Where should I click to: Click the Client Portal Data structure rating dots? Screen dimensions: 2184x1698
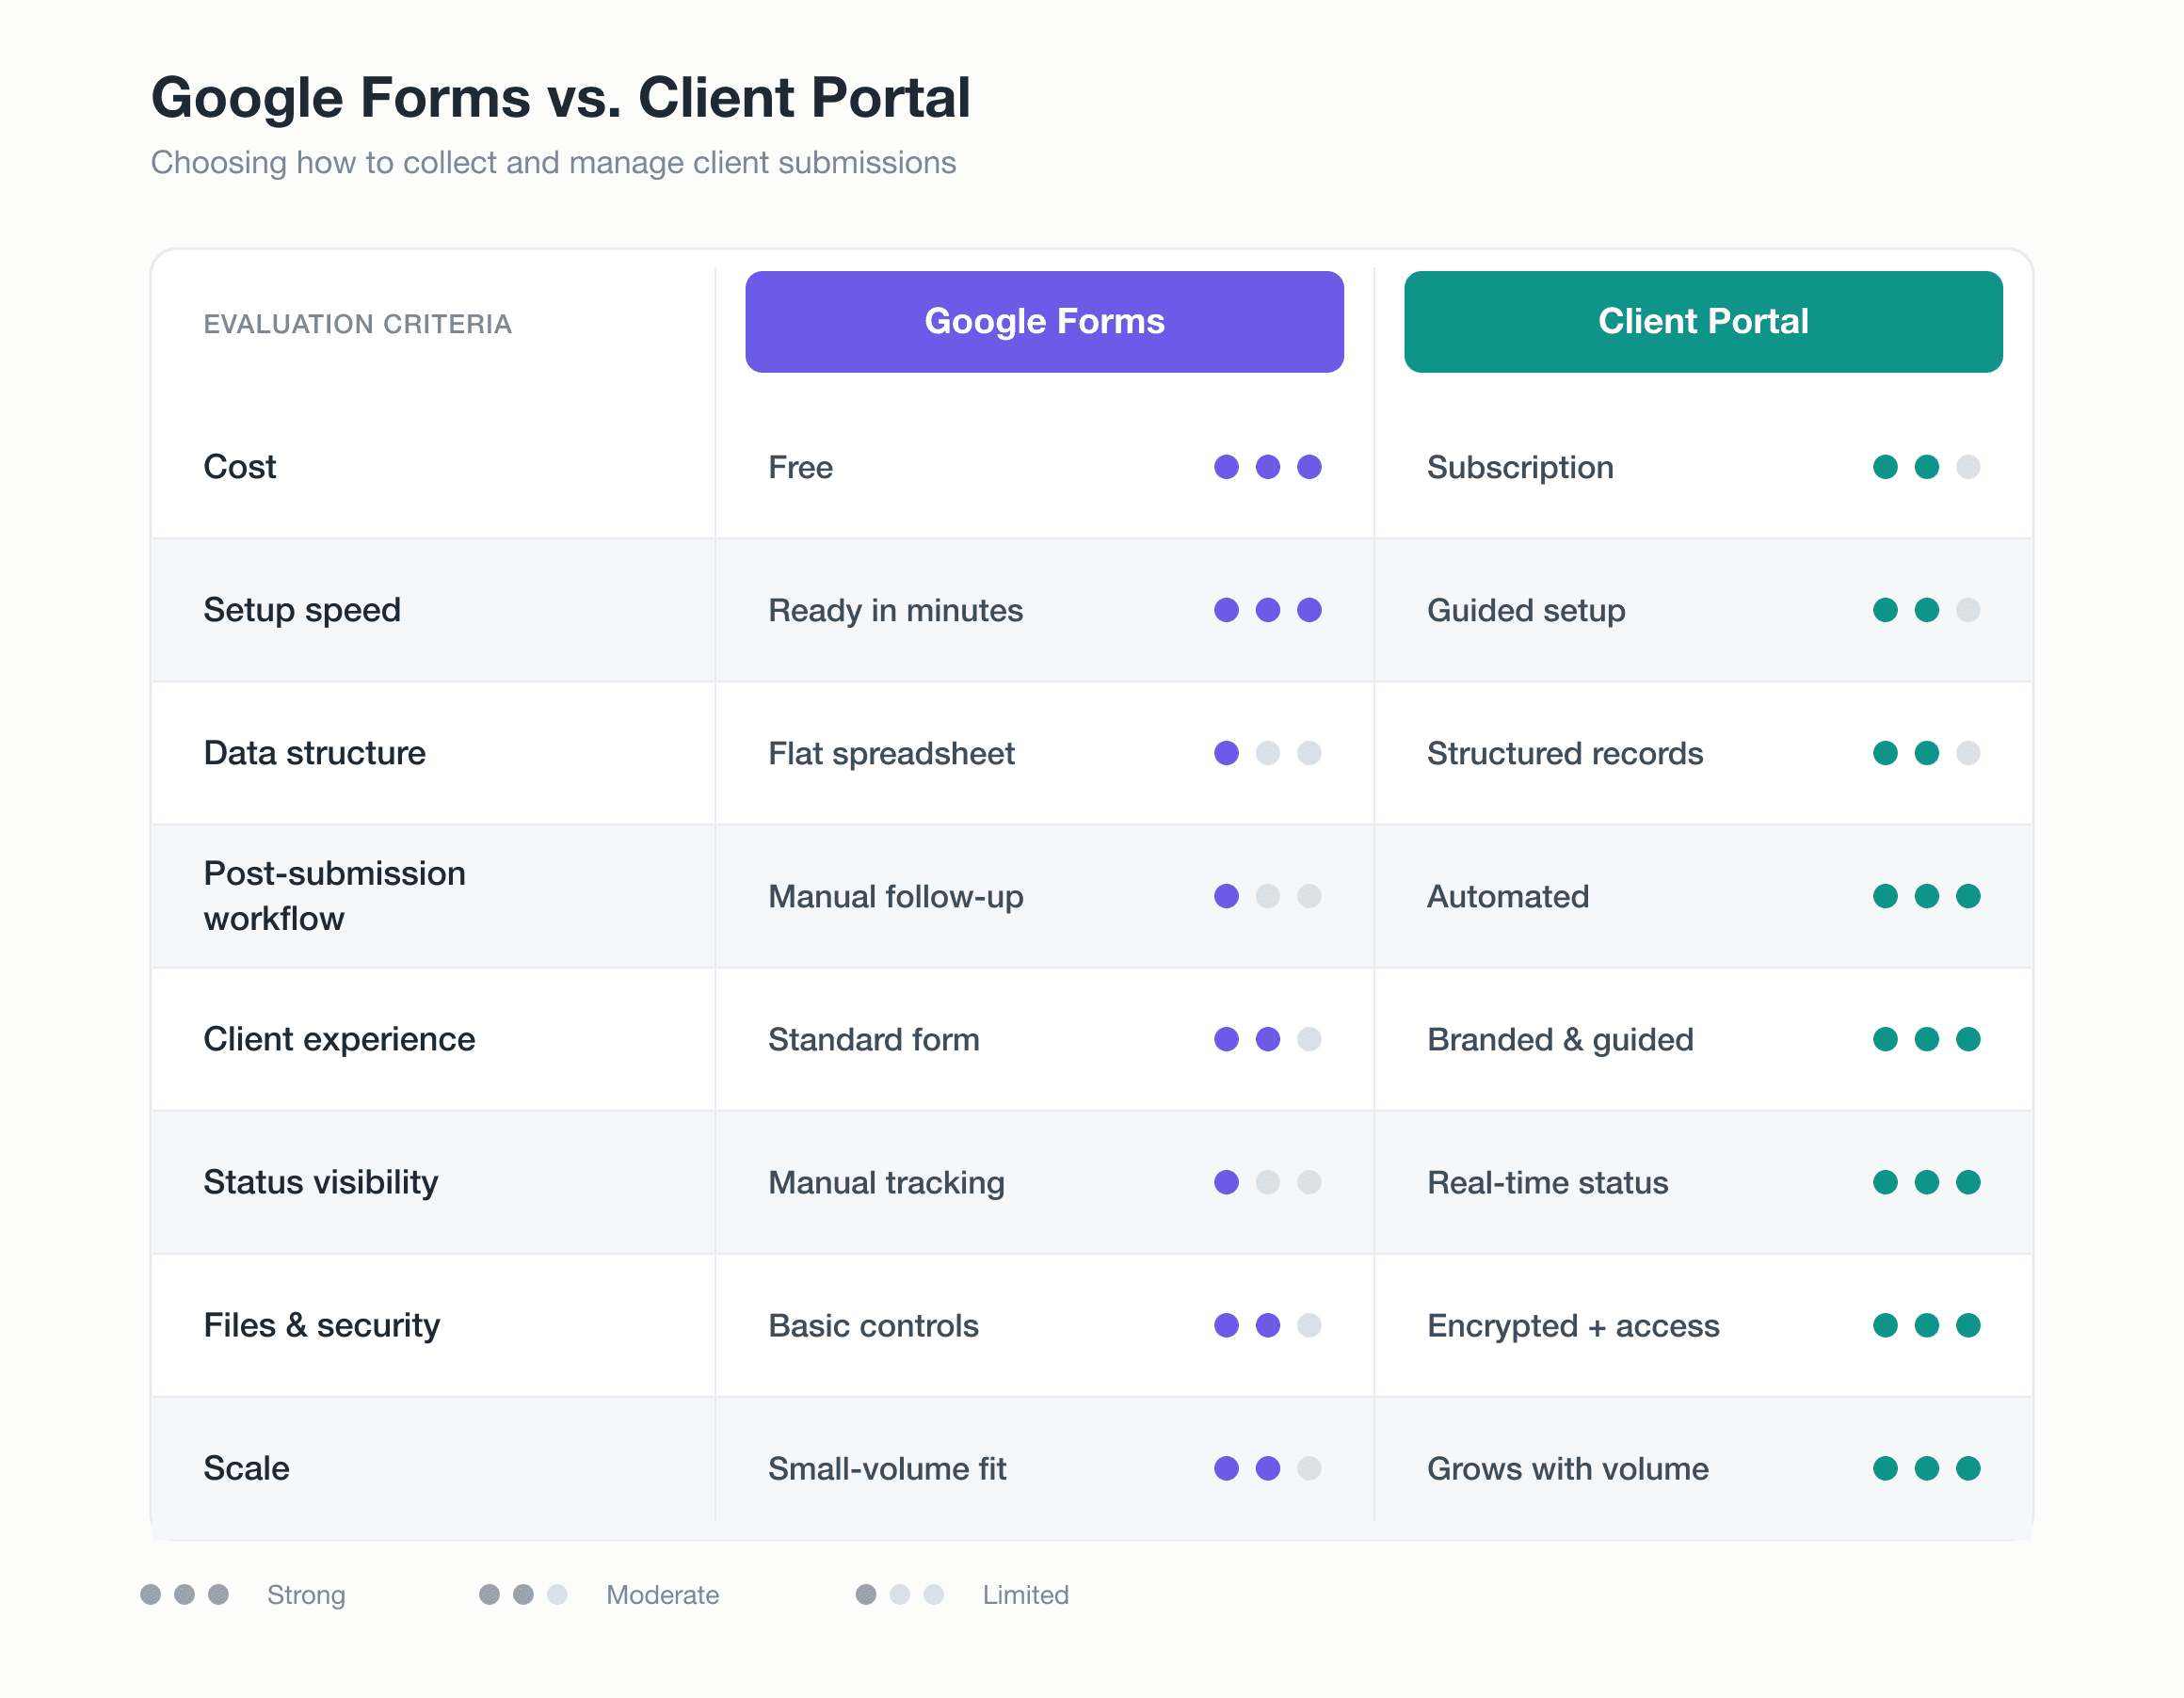(1926, 753)
